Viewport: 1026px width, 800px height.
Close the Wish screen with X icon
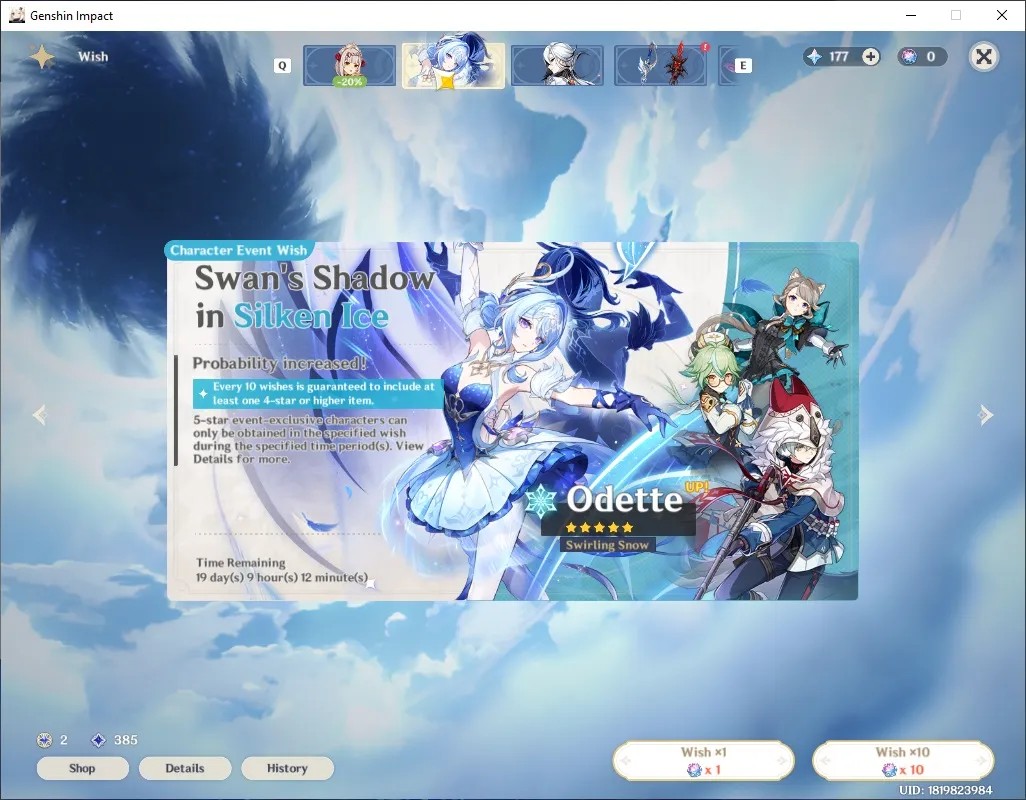[x=983, y=57]
